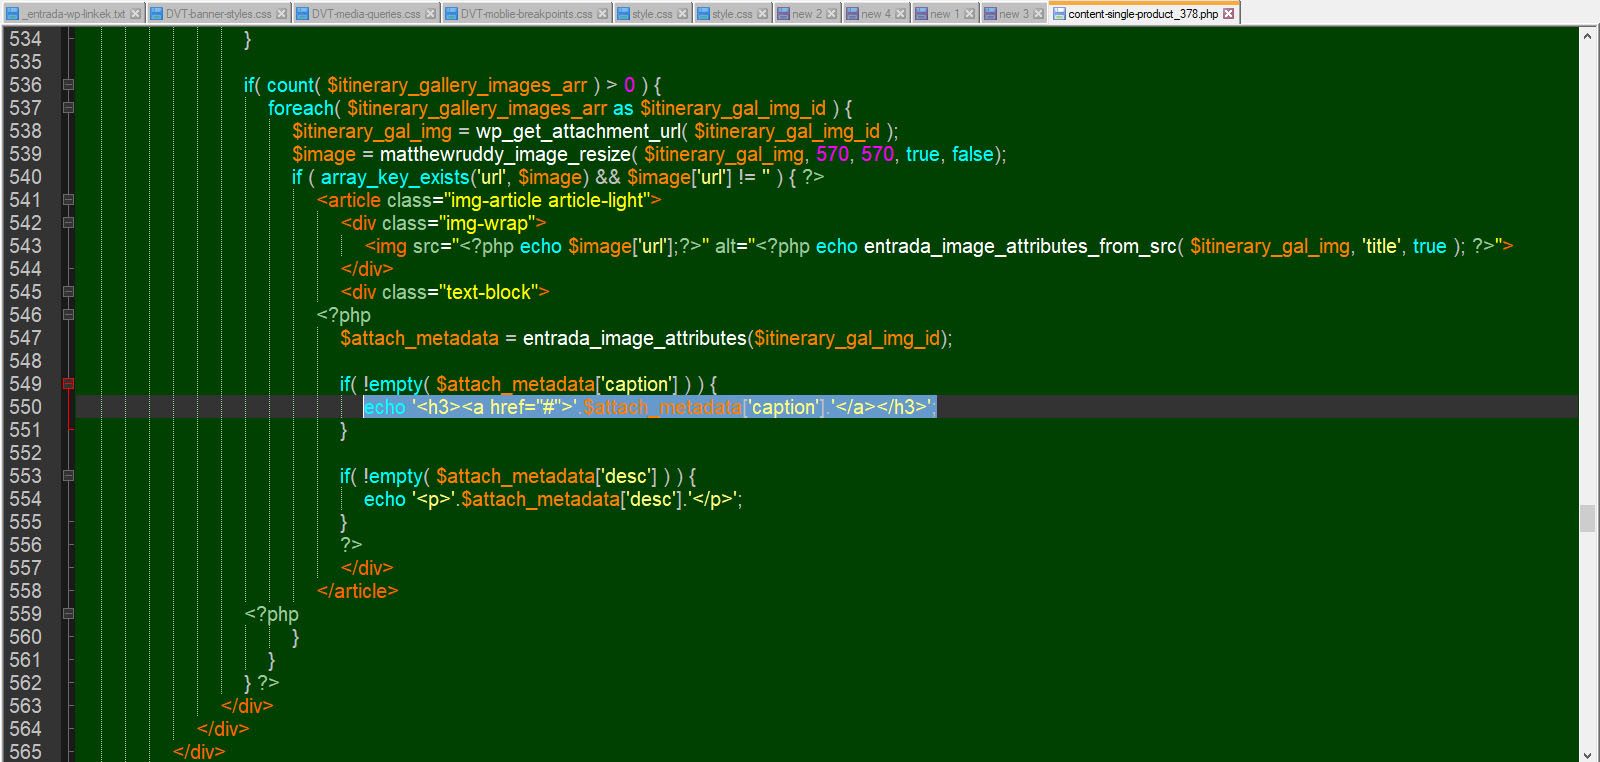
Task: Switch to the DVT-banner-styles.css tab
Action: tap(218, 14)
